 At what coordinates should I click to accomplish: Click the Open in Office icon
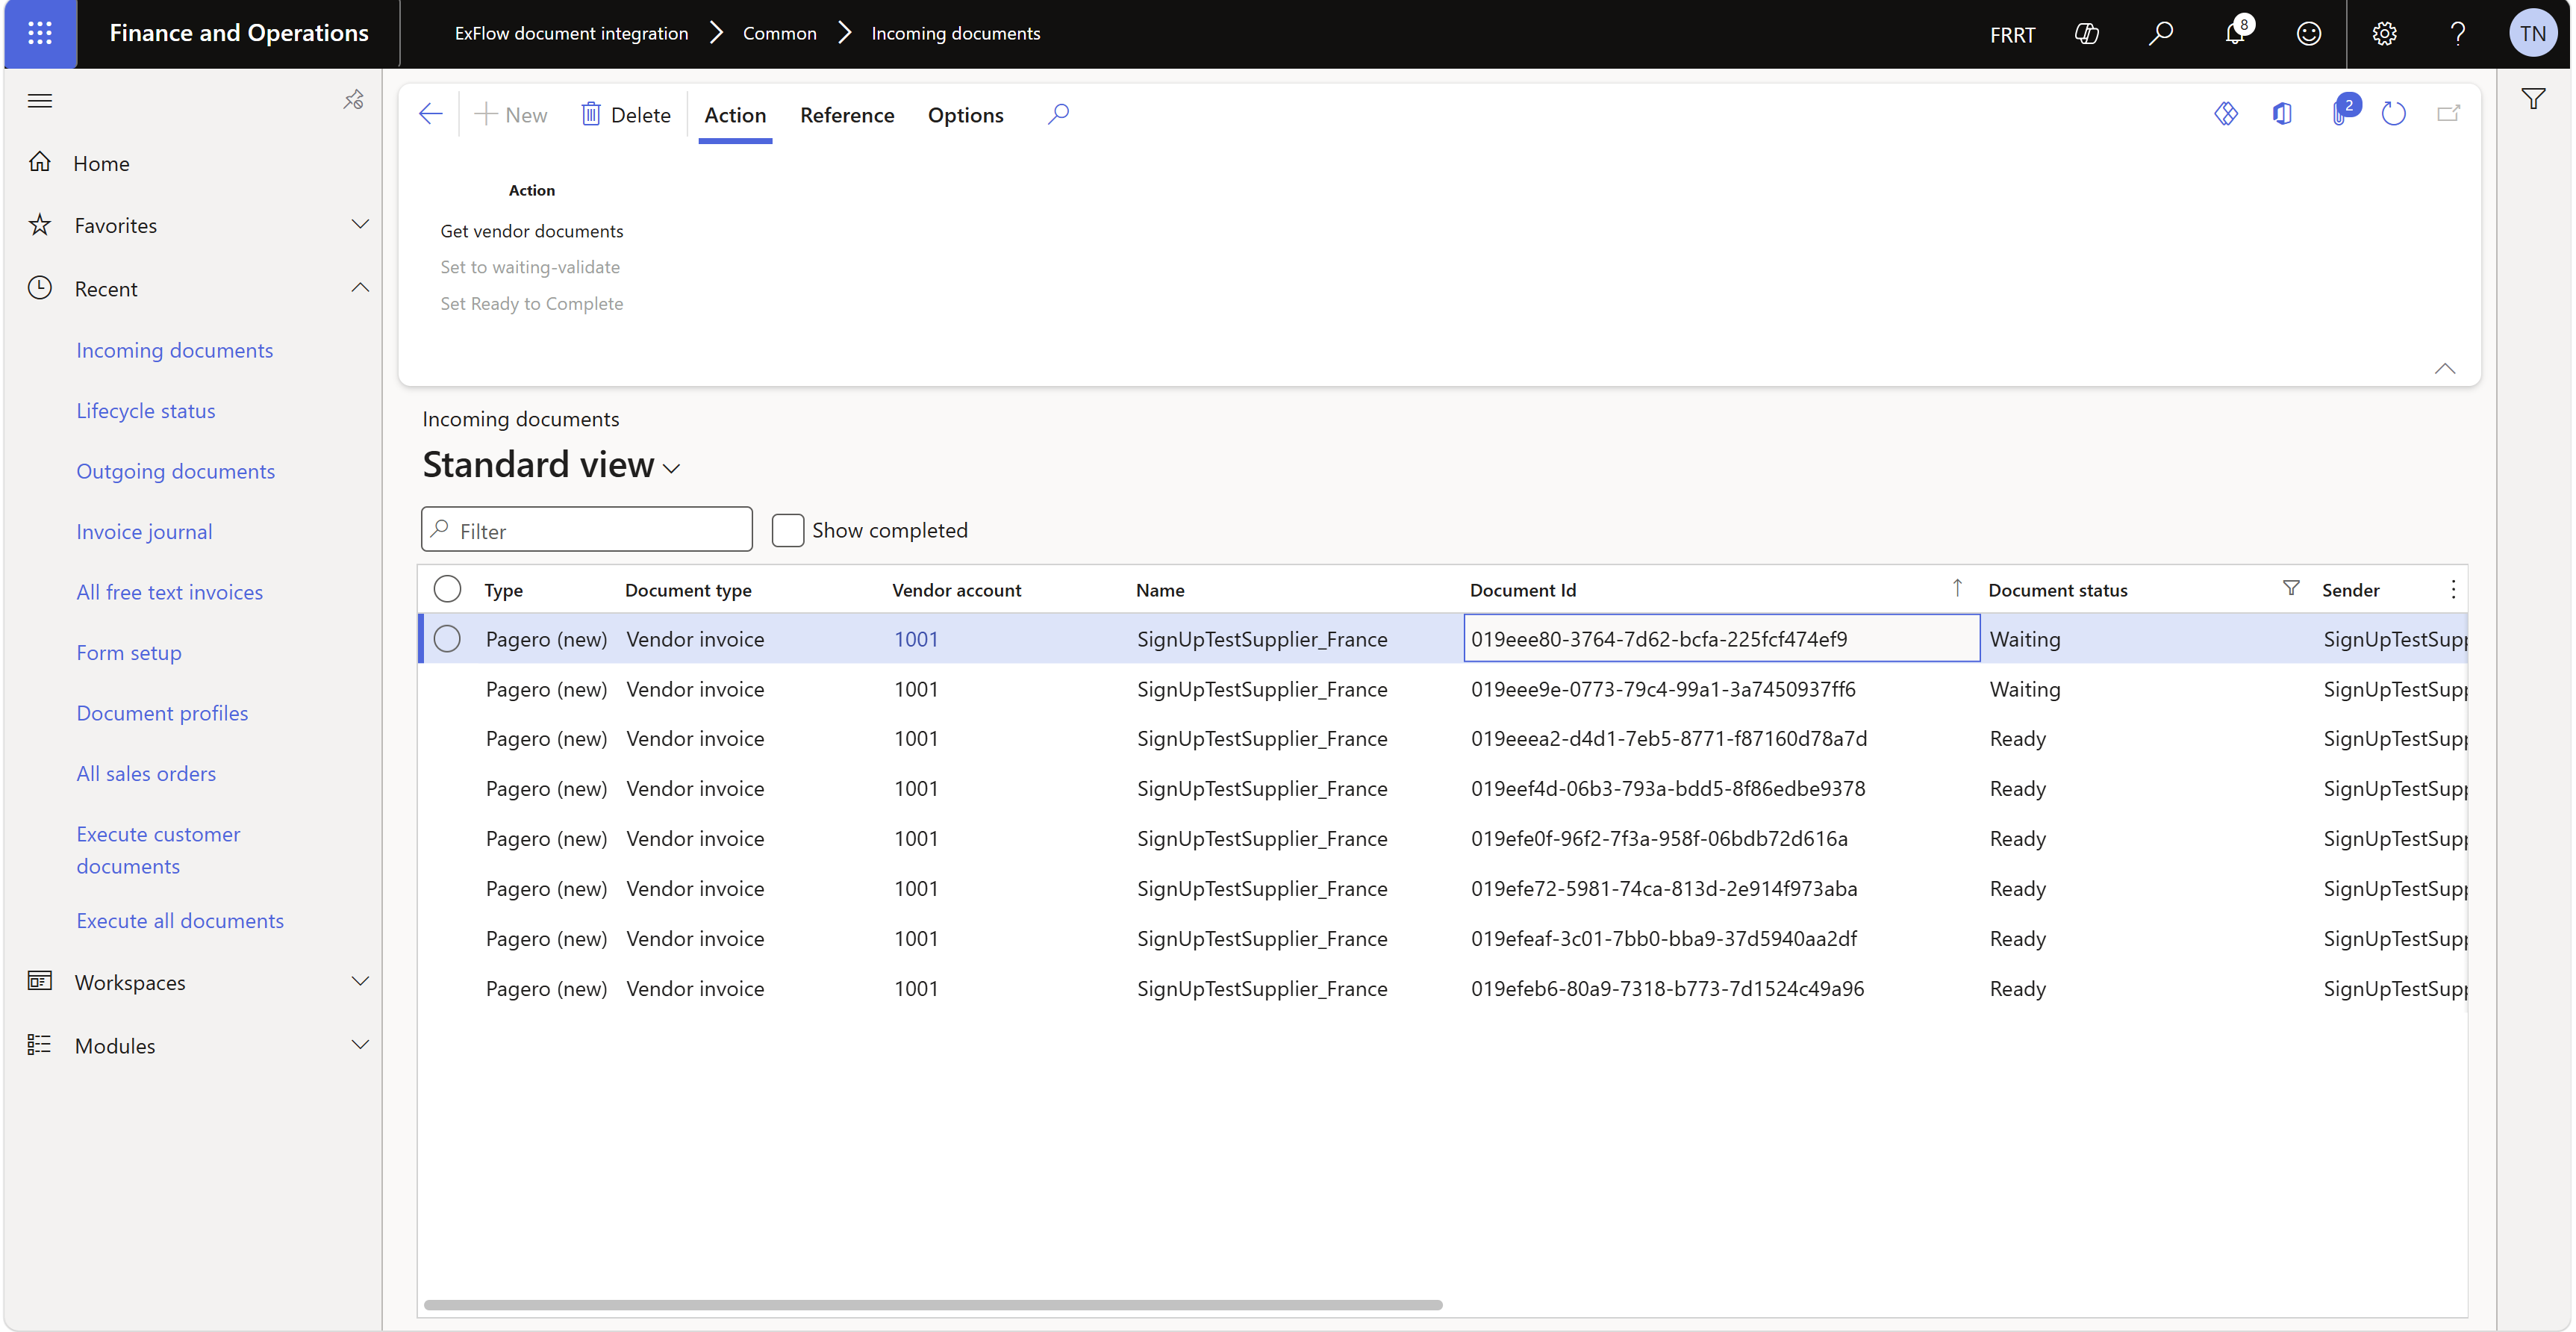pos(2282,114)
